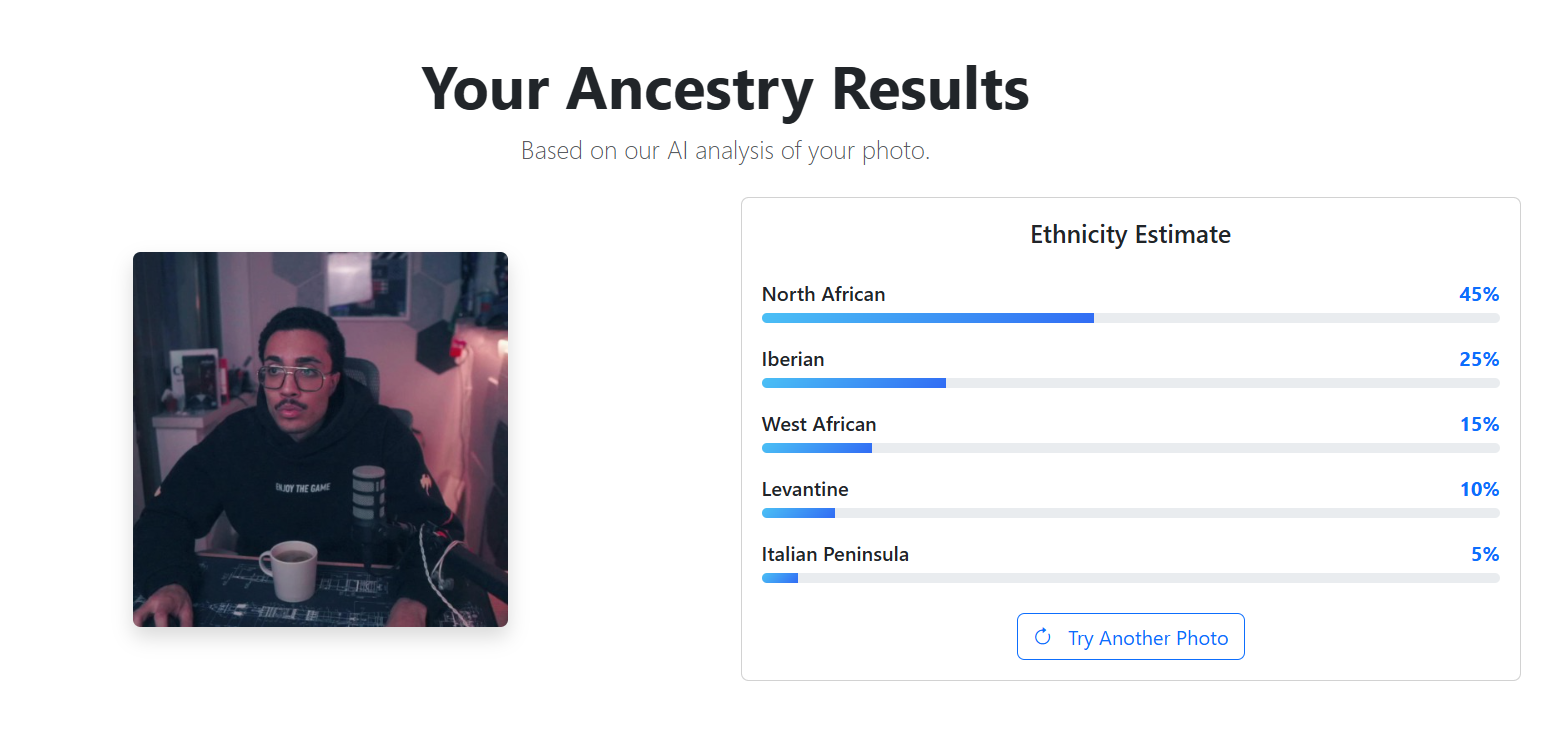Click the uploaded photo thumbnail
Screen dimensions: 1553x734
pos(320,439)
